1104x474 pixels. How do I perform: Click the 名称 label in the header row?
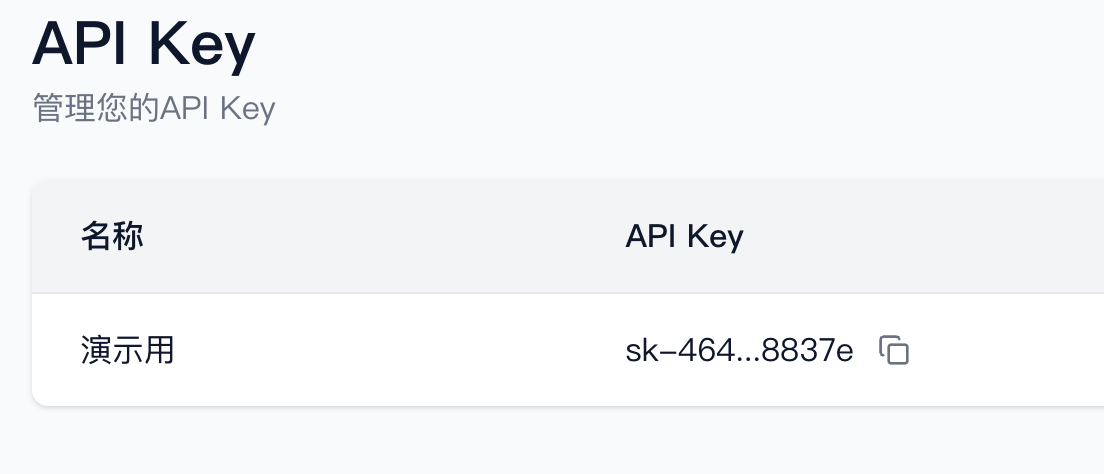[x=112, y=237]
